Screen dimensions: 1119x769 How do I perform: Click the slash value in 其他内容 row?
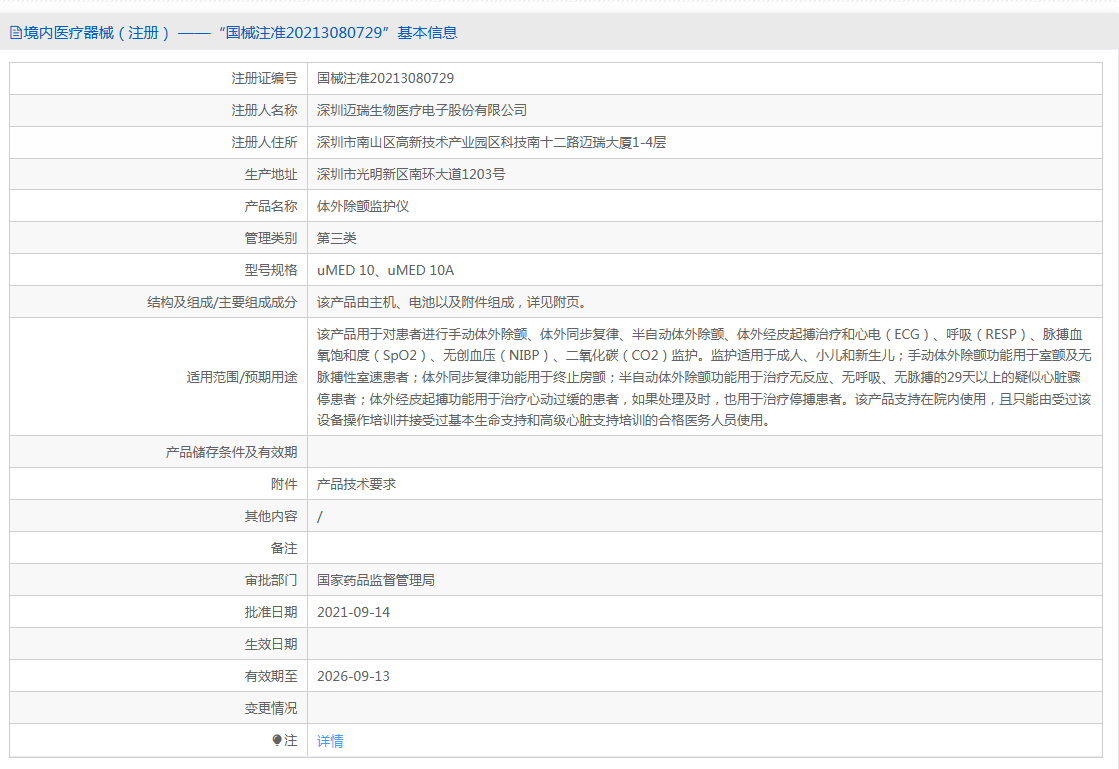coord(320,516)
